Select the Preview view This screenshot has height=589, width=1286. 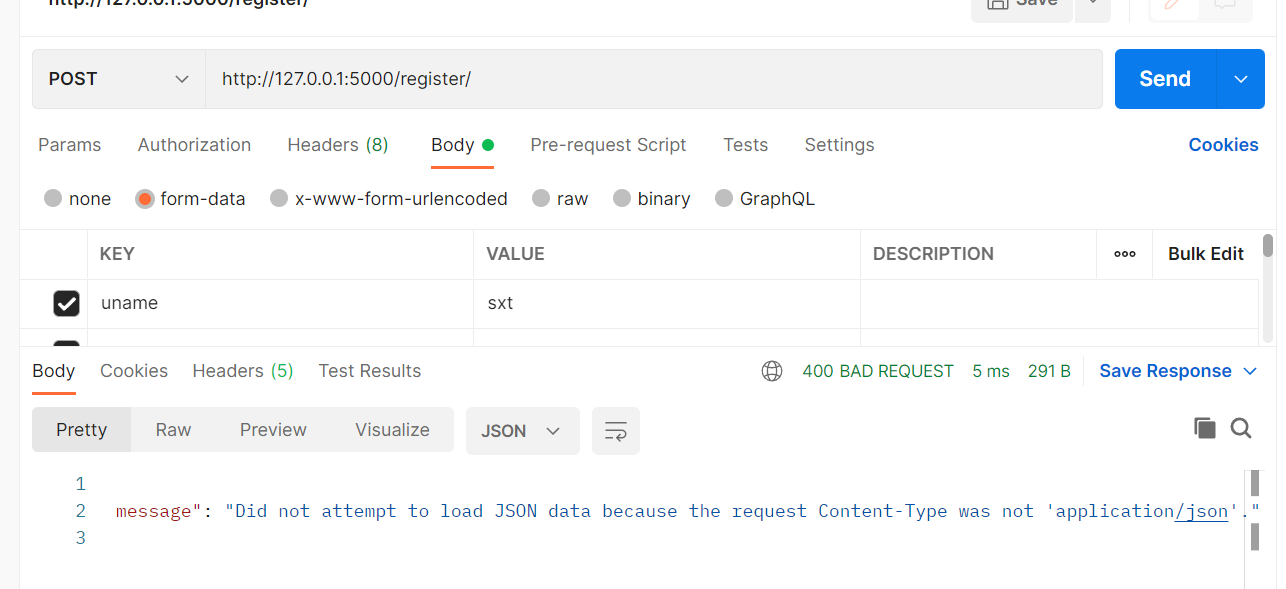[x=273, y=430]
